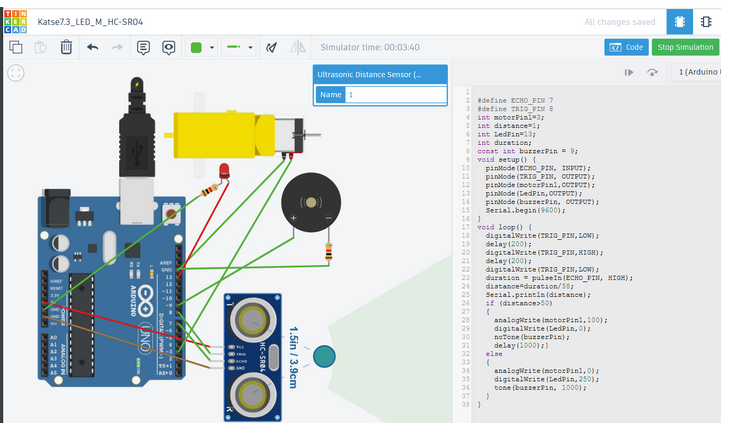
Task: Open the wire type dropdown
Action: point(238,47)
